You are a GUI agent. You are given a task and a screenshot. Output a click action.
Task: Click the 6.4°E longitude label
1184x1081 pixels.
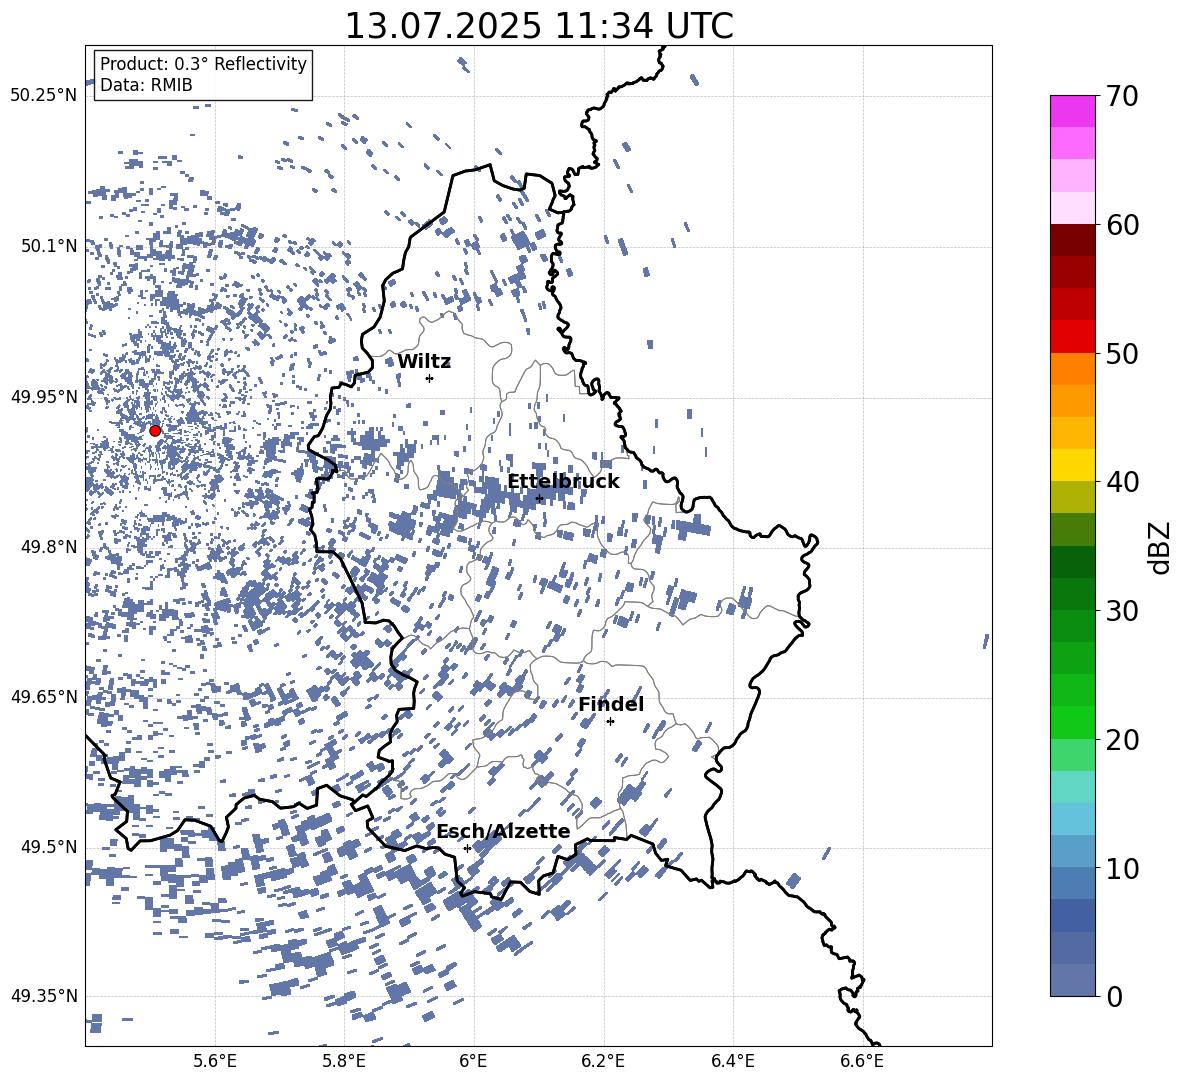pyautogui.click(x=732, y=1061)
